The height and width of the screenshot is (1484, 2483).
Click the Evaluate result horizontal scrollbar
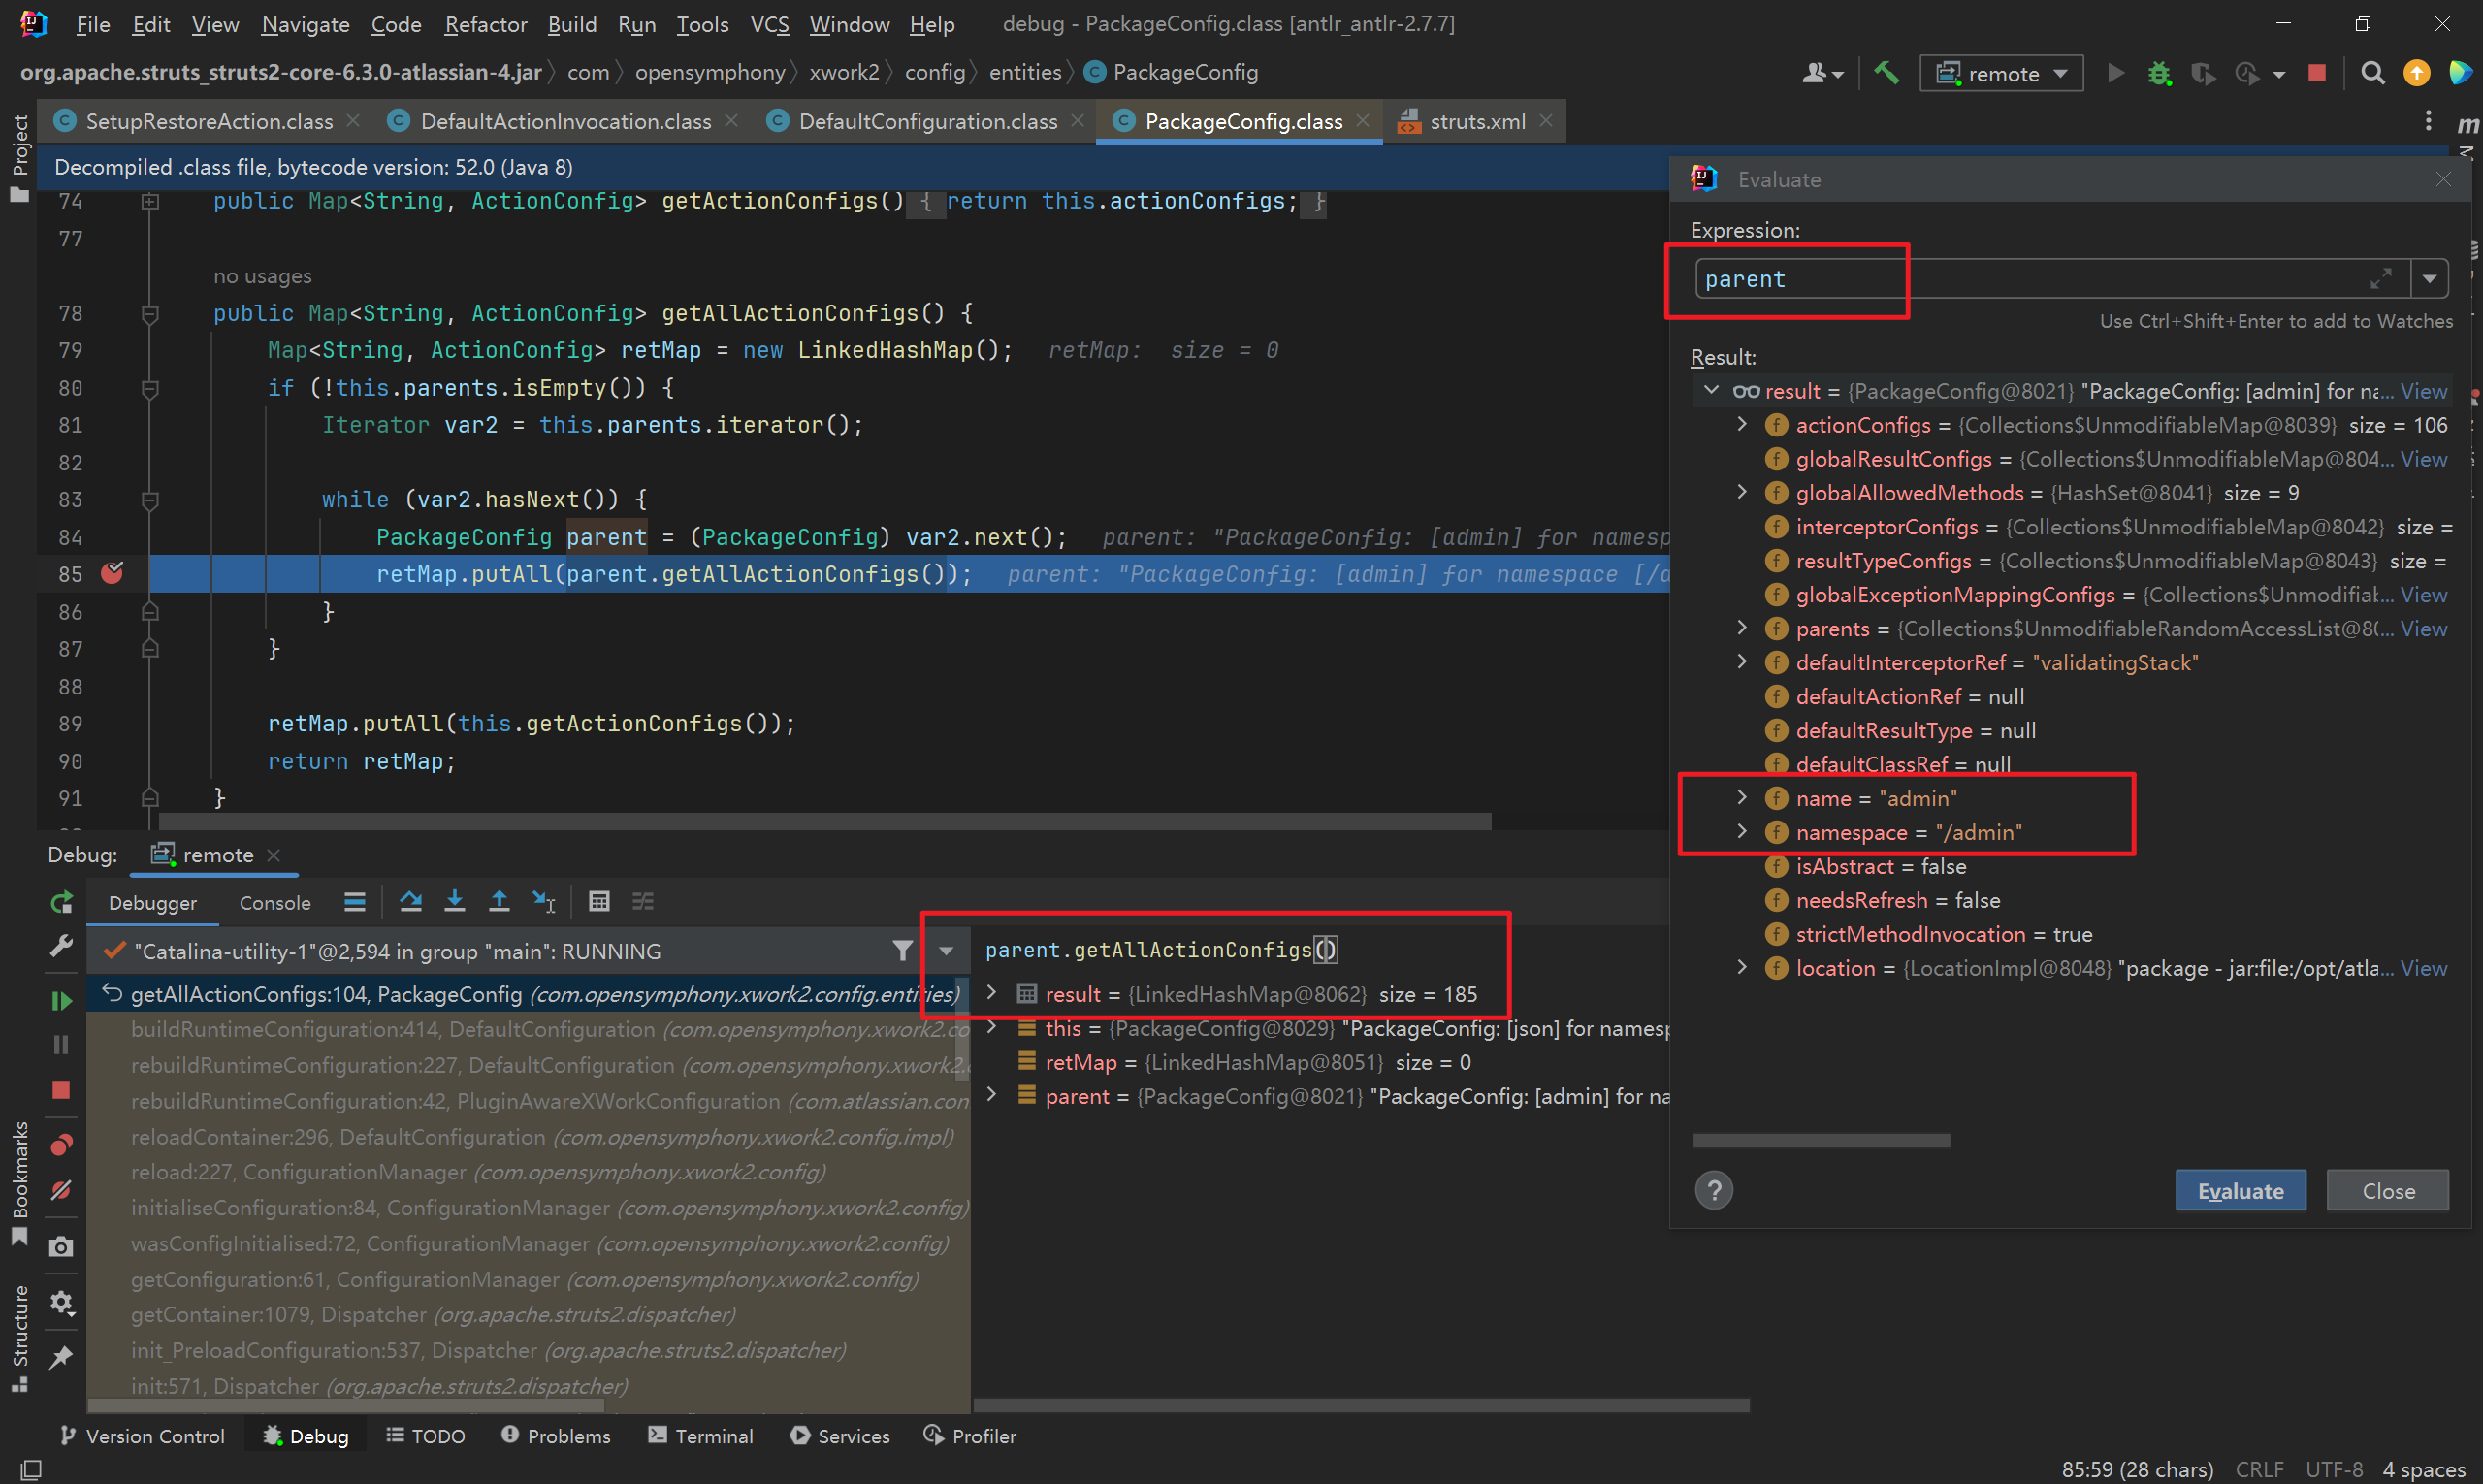(1821, 1140)
